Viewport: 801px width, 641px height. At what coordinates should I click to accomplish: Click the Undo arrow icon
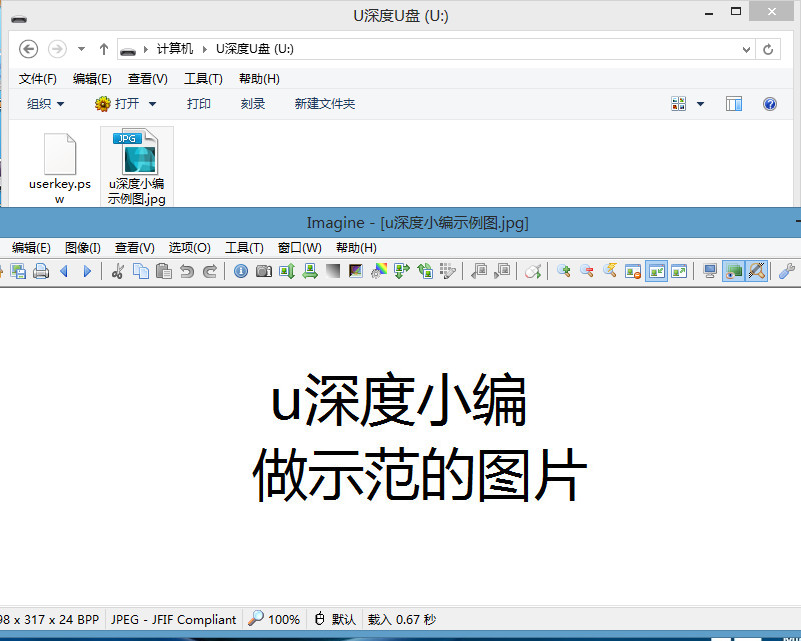[187, 271]
